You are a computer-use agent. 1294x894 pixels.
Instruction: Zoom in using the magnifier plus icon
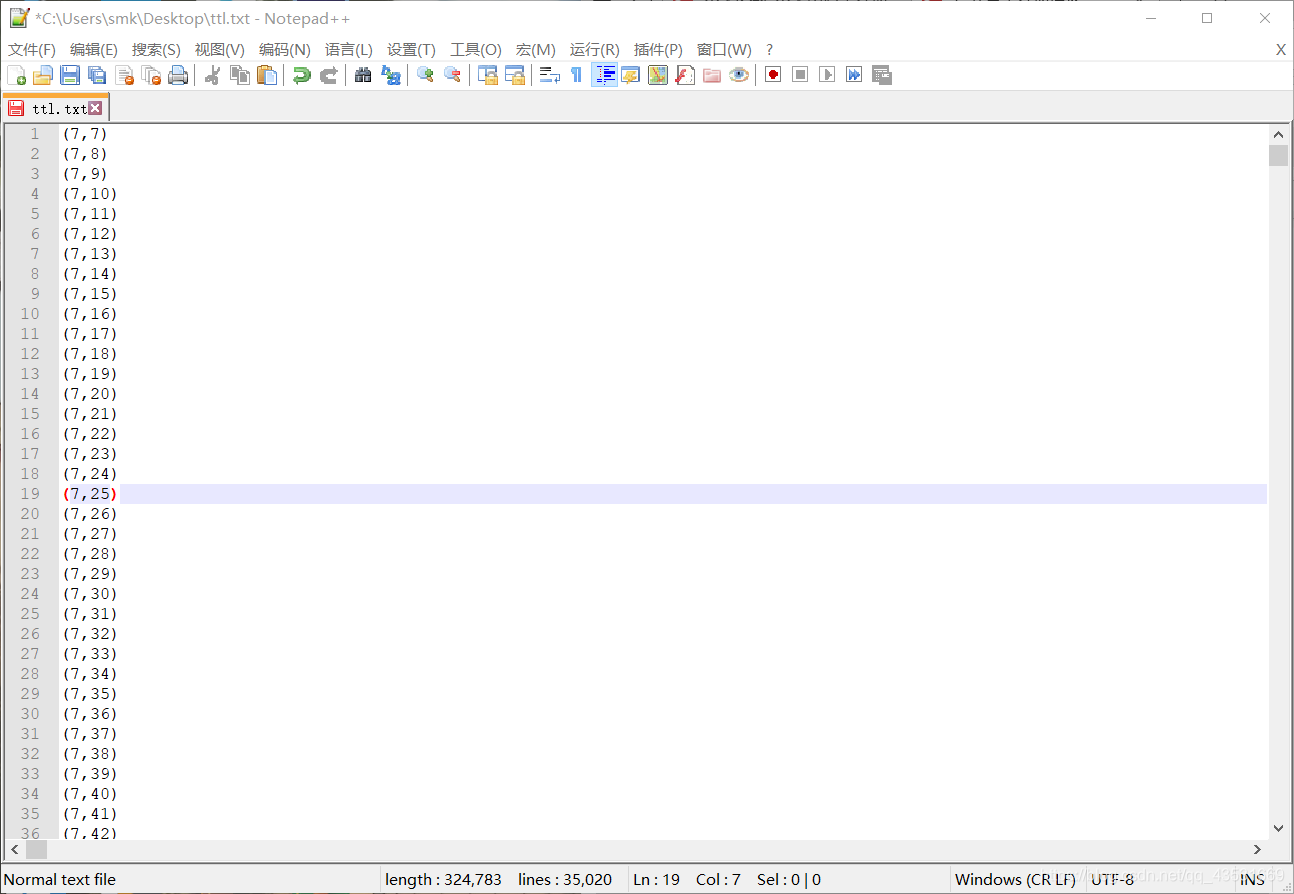(425, 75)
